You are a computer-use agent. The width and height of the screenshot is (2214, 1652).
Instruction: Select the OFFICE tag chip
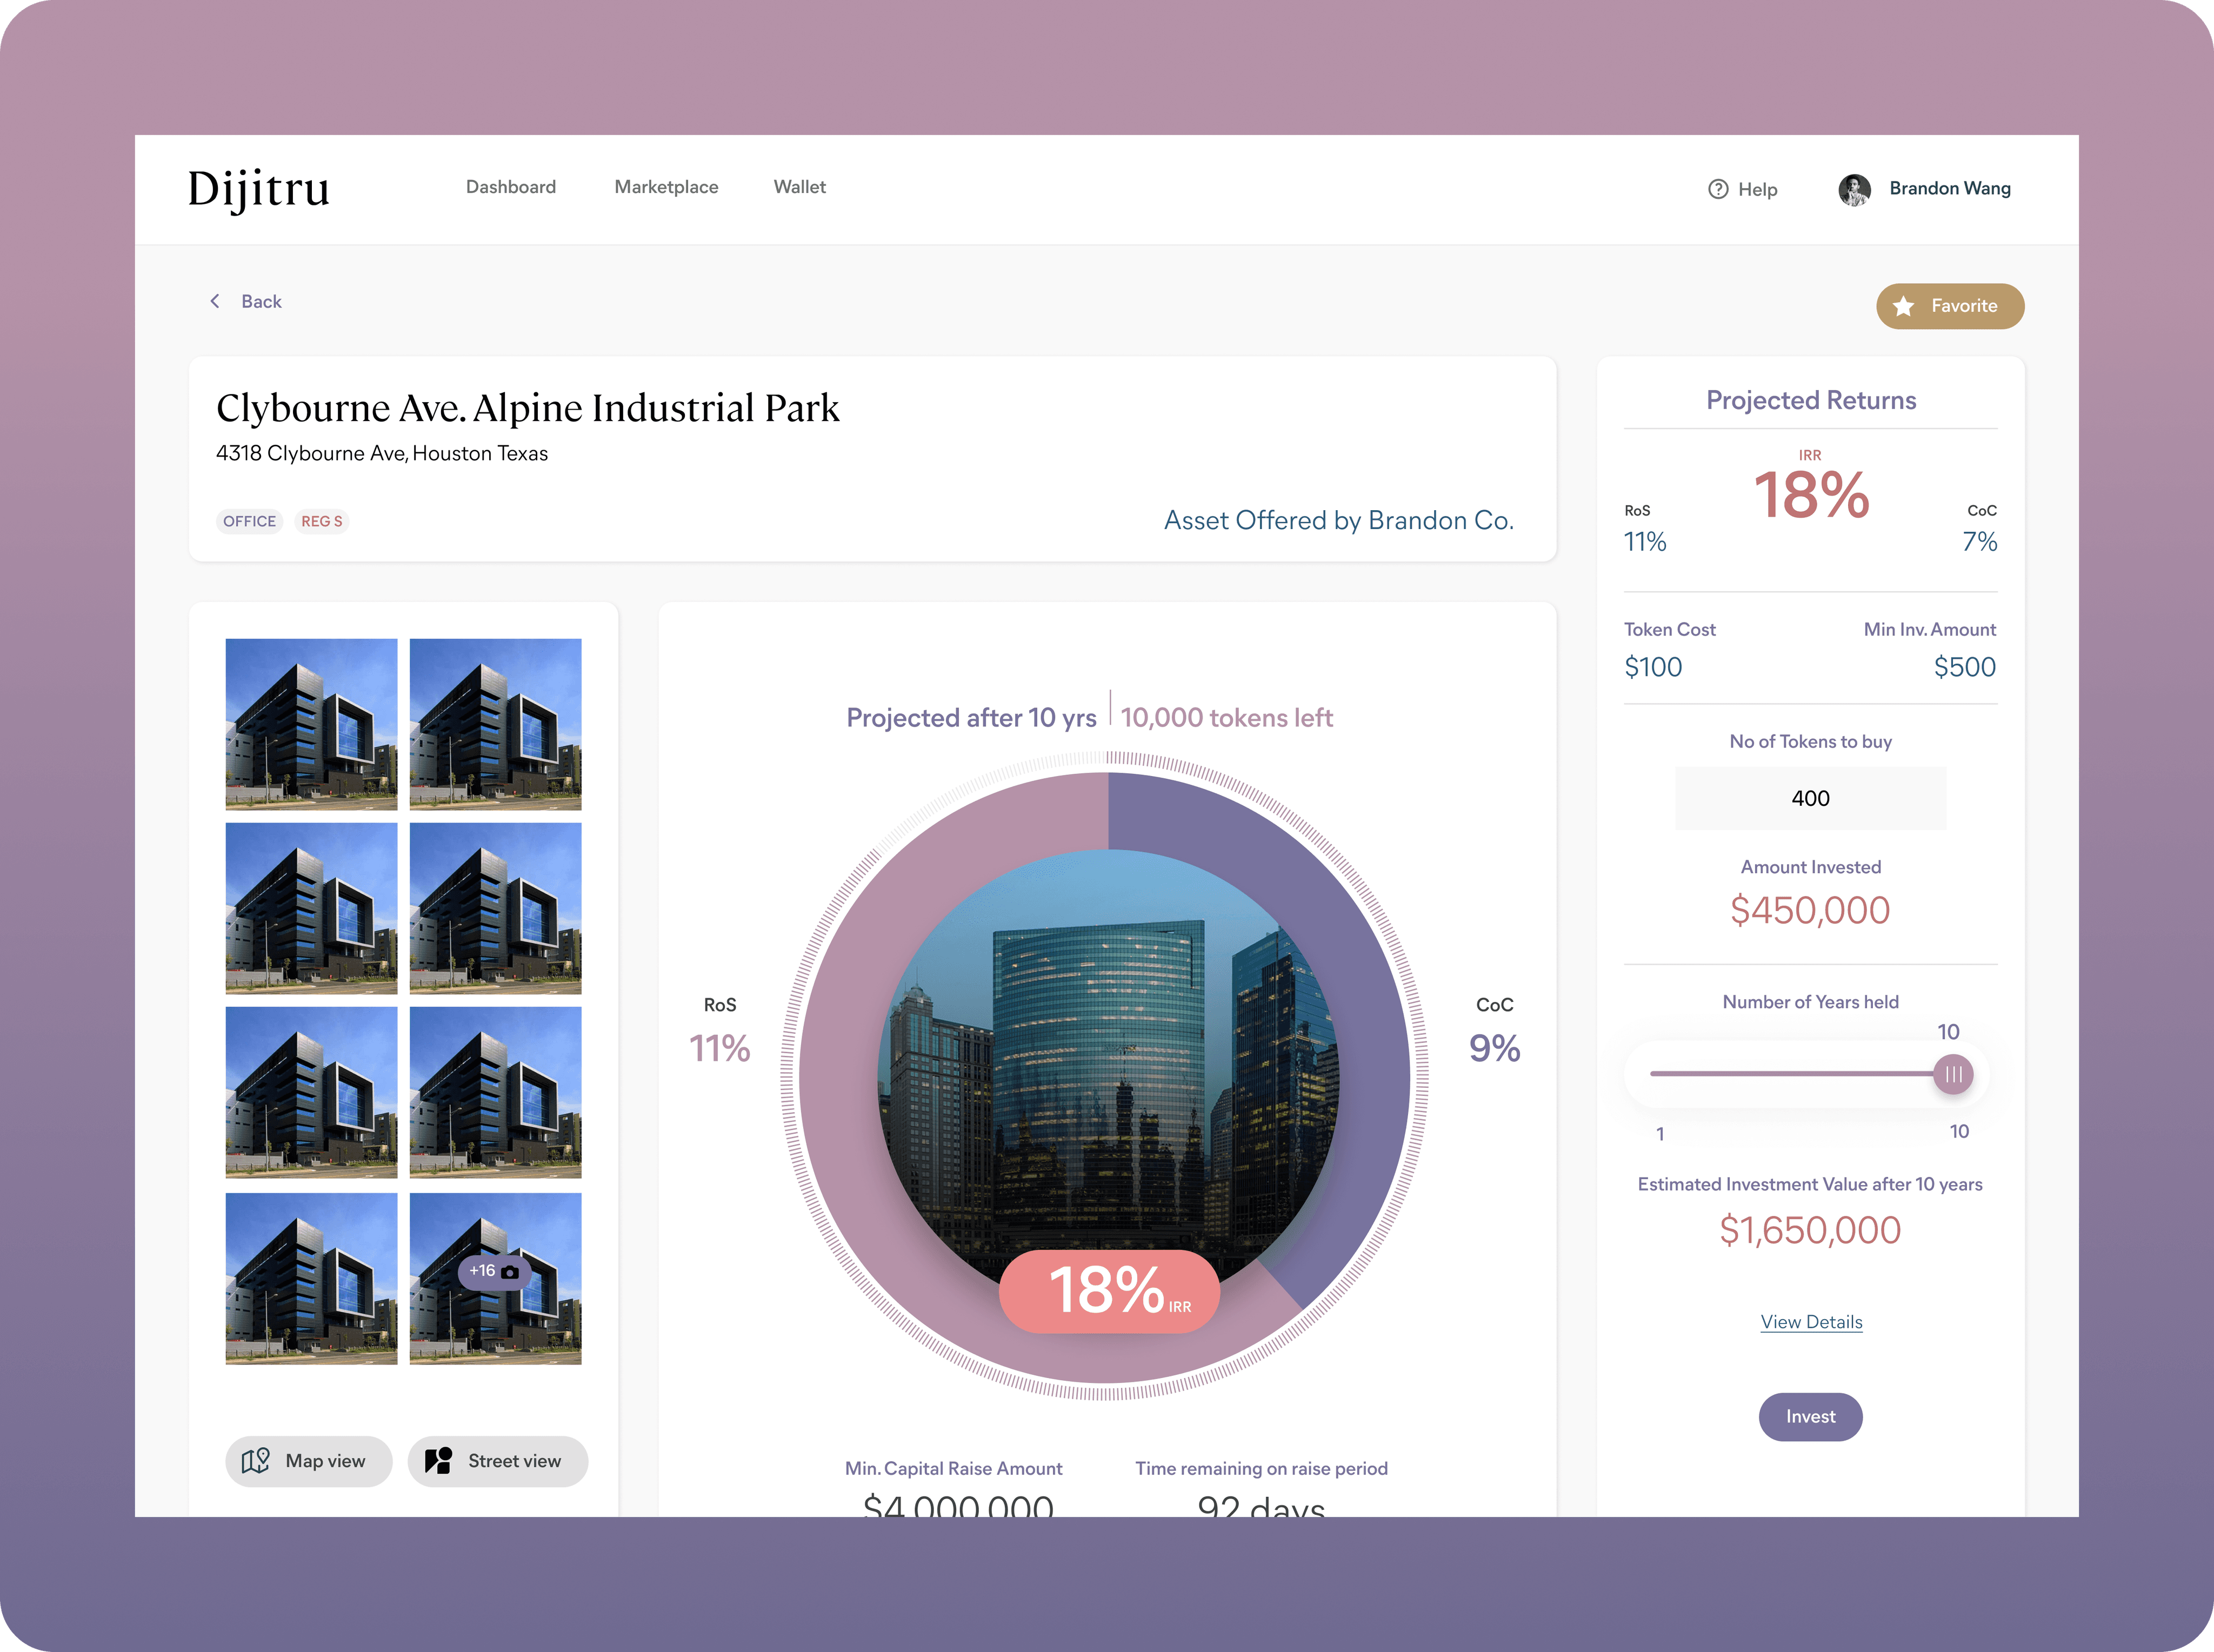[249, 521]
